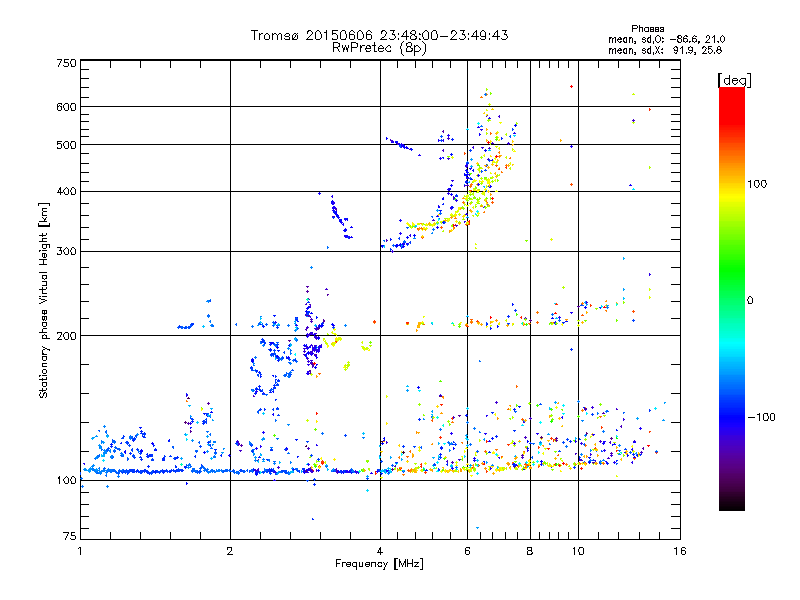Click the rainbow phase colorbar
The height and width of the screenshot is (600, 800).
coord(732,299)
